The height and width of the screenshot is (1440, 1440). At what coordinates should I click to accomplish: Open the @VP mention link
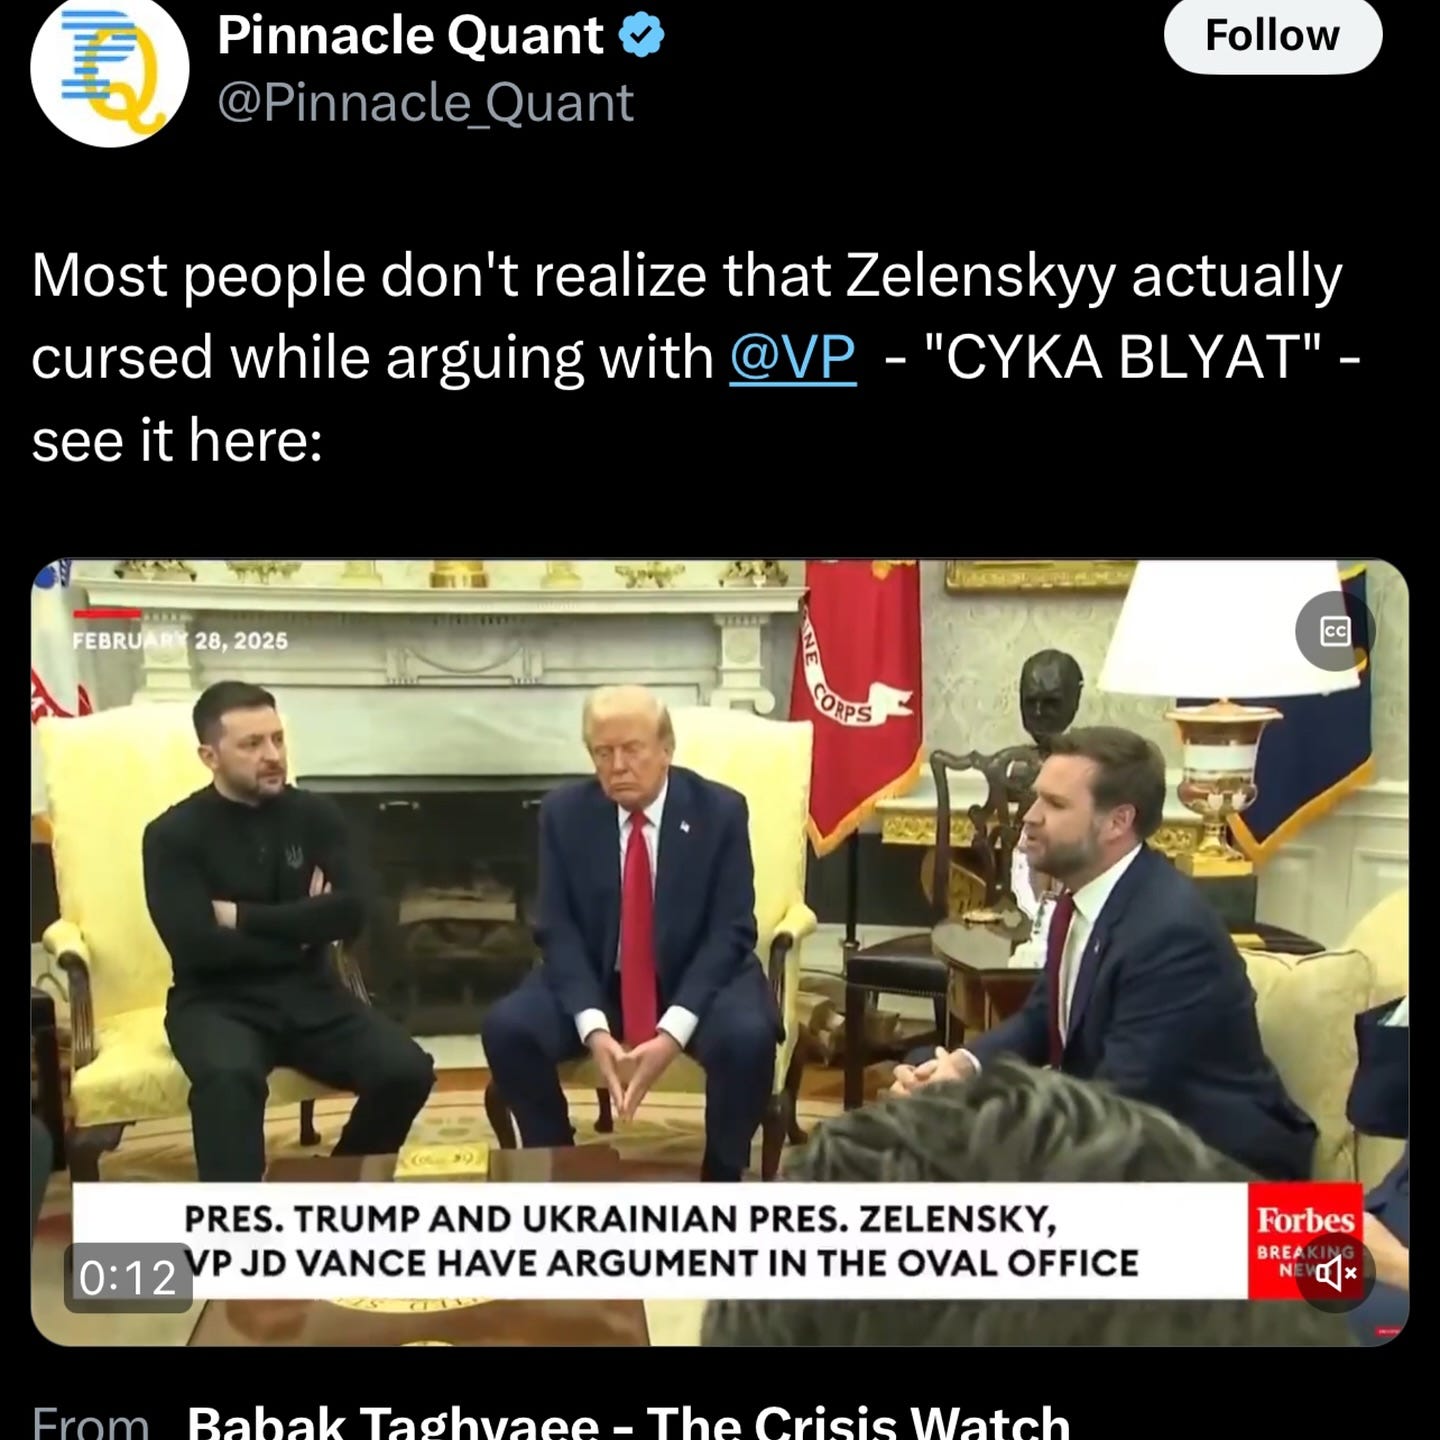point(793,357)
